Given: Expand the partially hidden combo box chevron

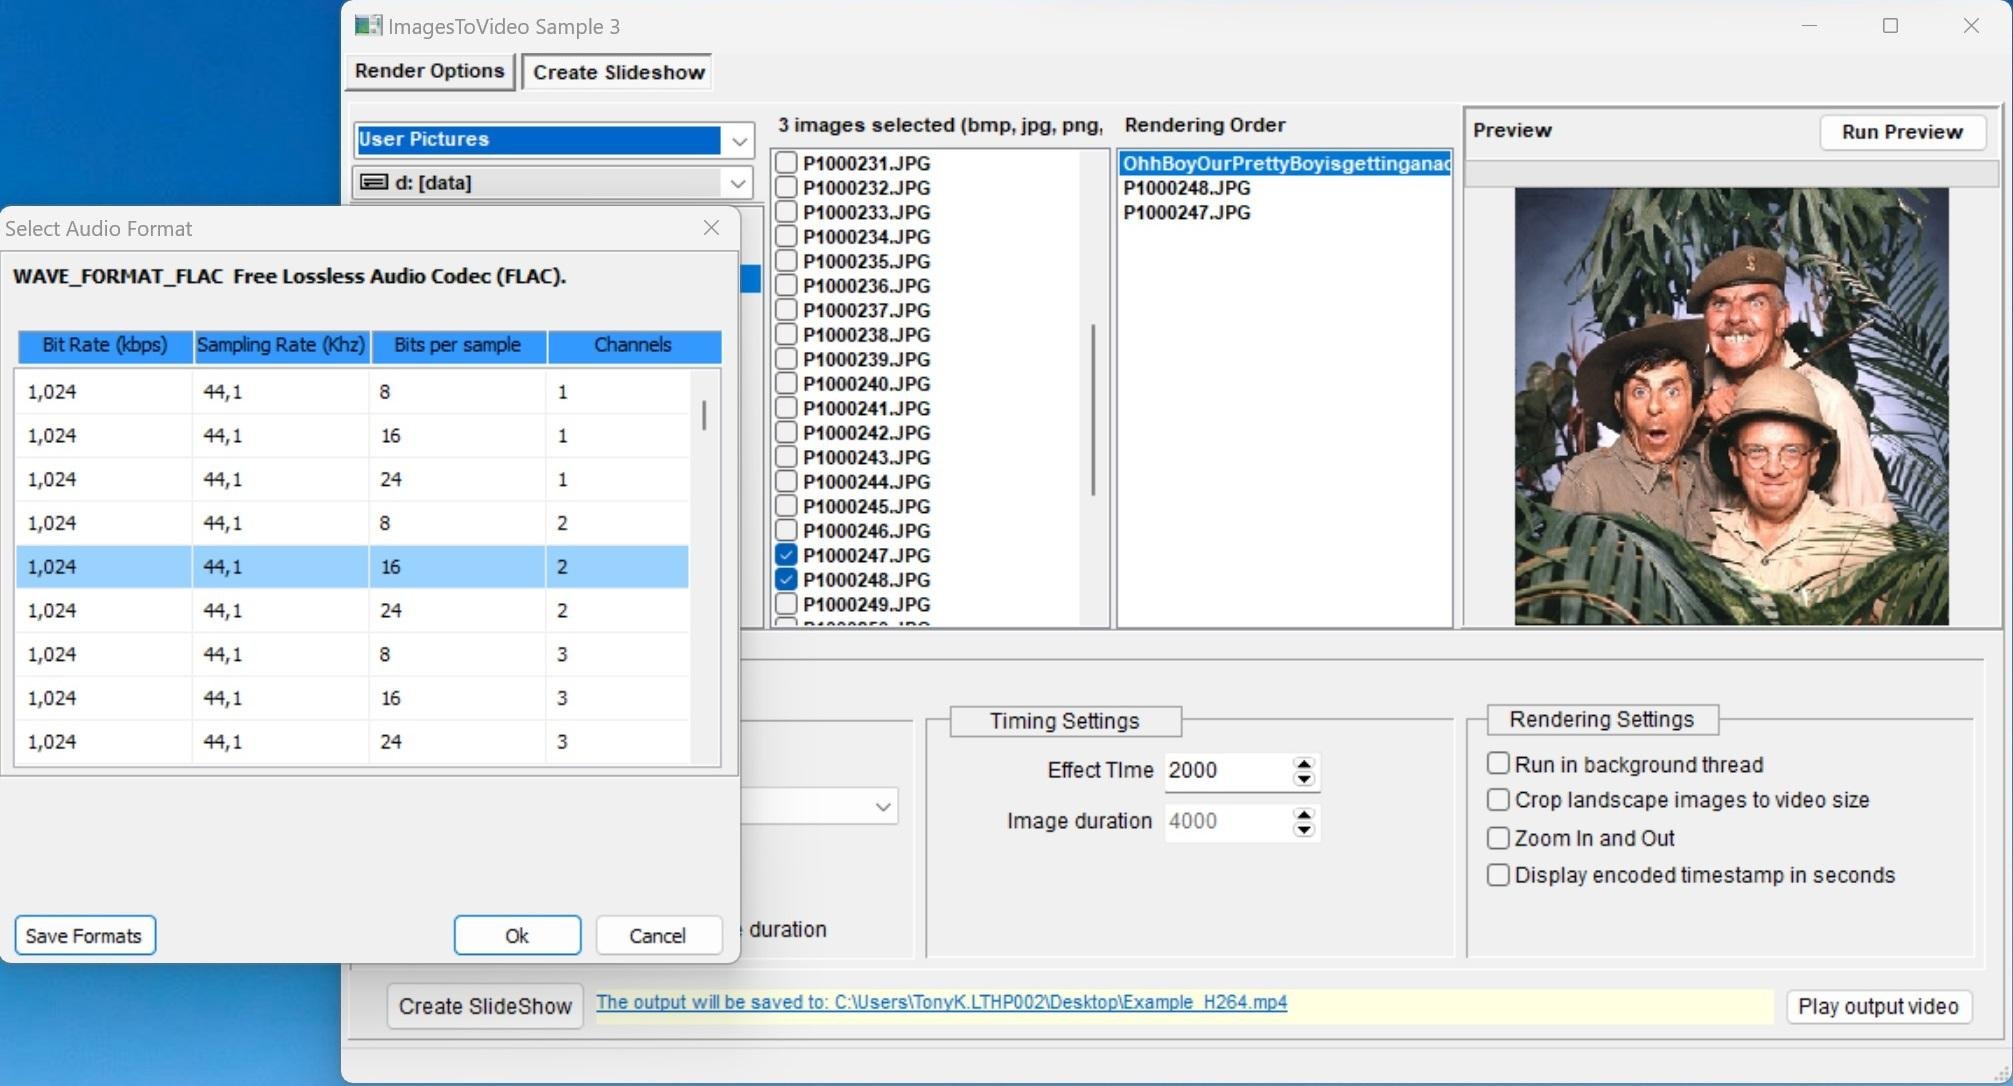Looking at the screenshot, I should click(x=882, y=806).
